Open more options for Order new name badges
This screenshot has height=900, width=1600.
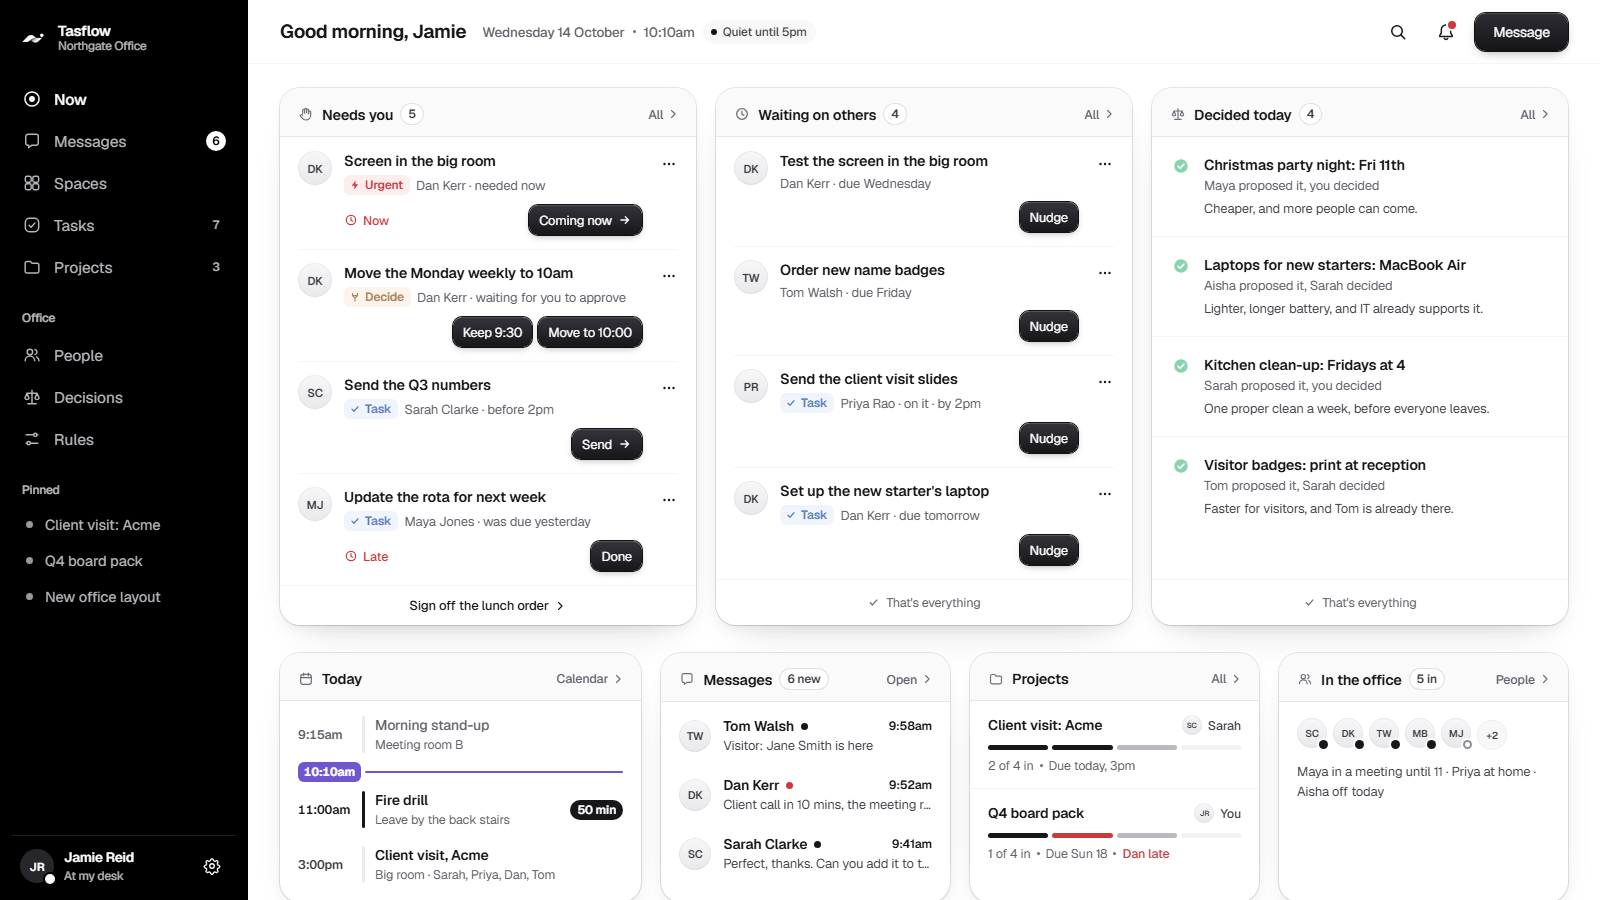pyautogui.click(x=1105, y=272)
